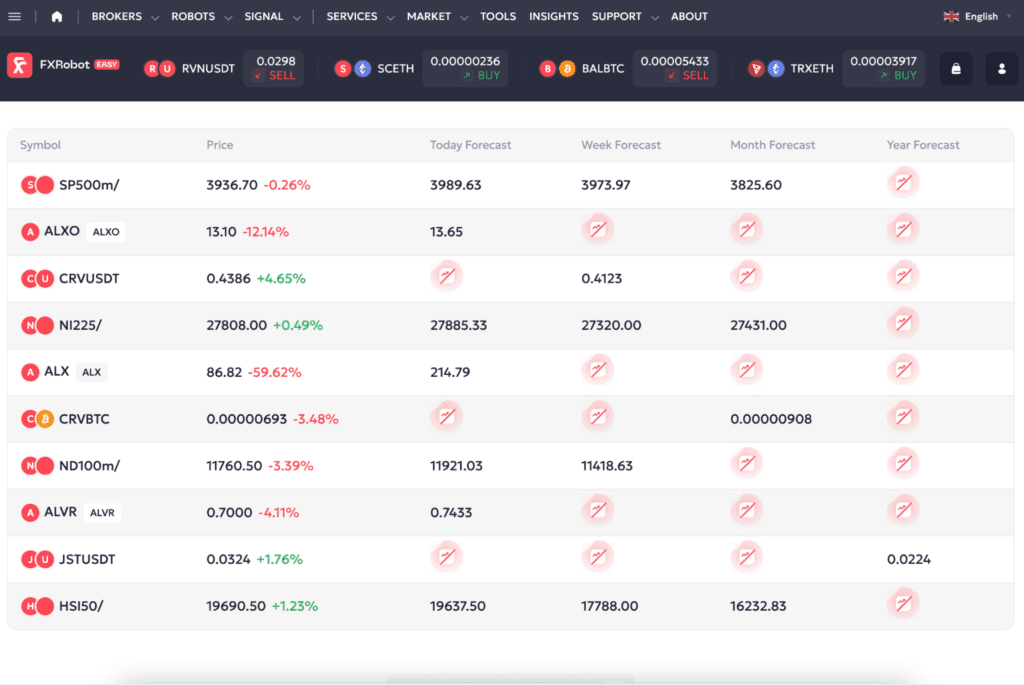This screenshot has width=1024, height=685.
Task: Click the SCETH coin pair icons
Action: click(353, 69)
